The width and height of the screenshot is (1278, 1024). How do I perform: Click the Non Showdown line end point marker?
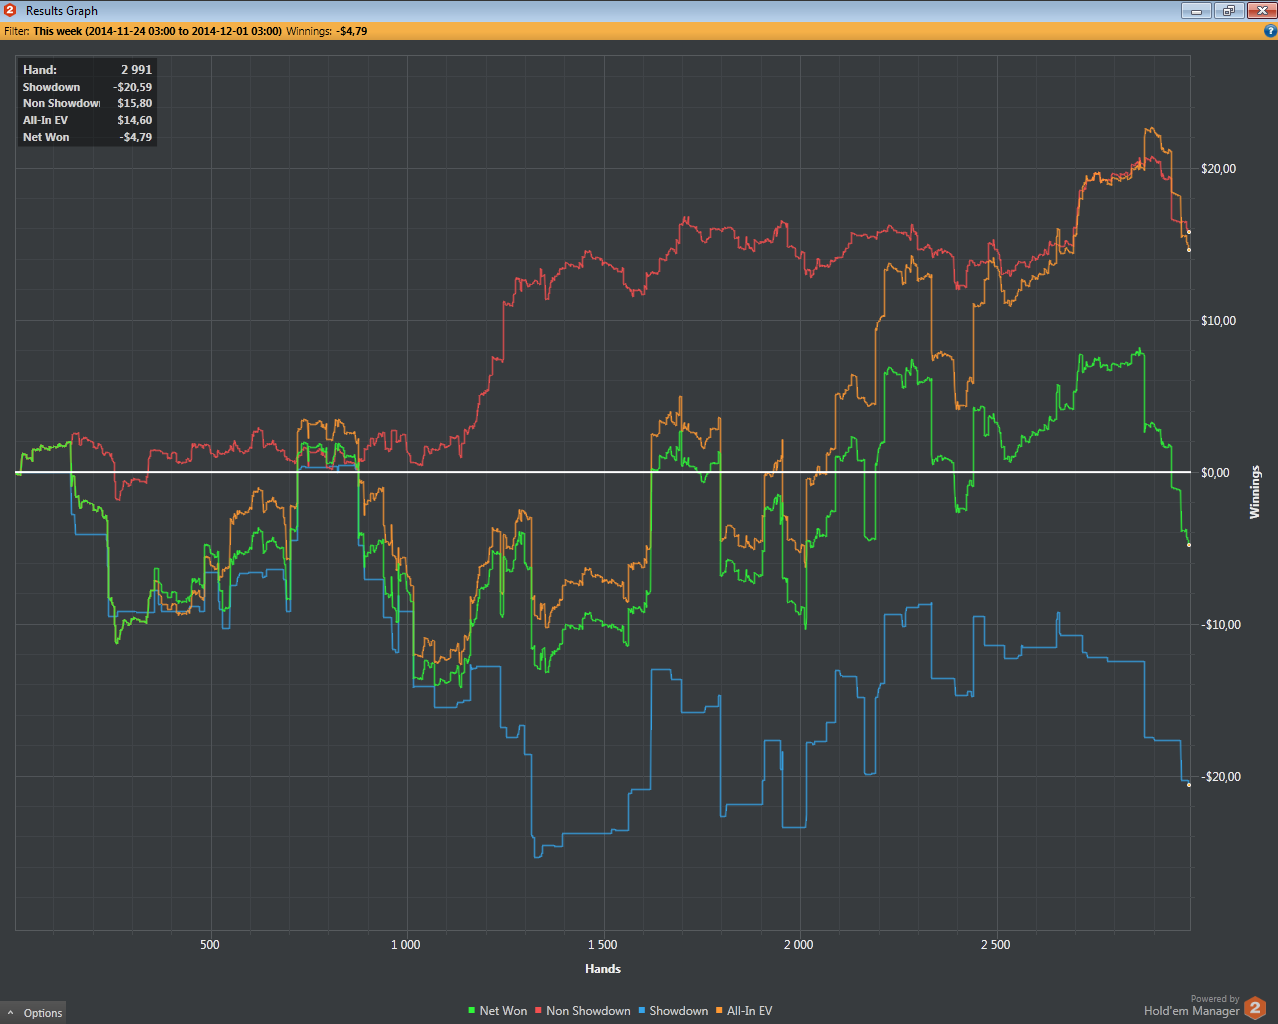1189,232
